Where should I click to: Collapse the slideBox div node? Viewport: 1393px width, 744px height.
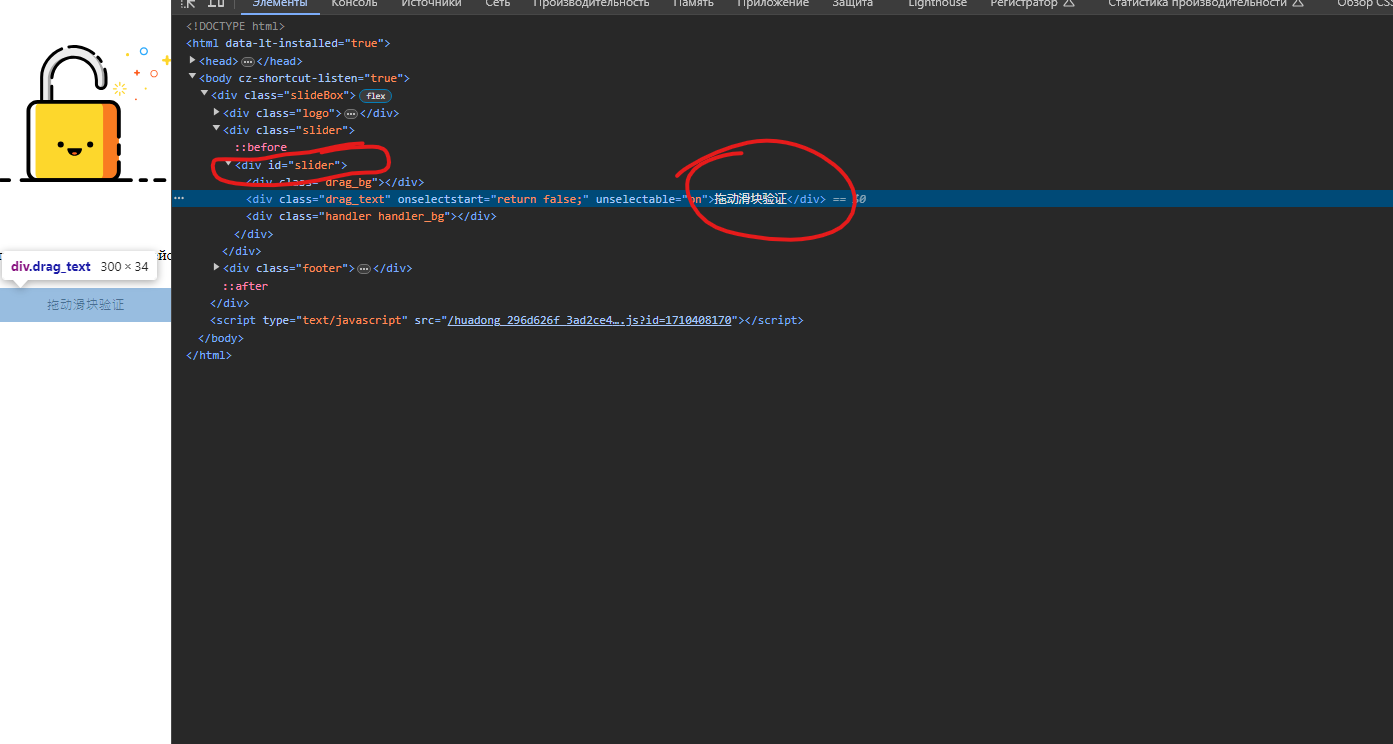(x=205, y=95)
